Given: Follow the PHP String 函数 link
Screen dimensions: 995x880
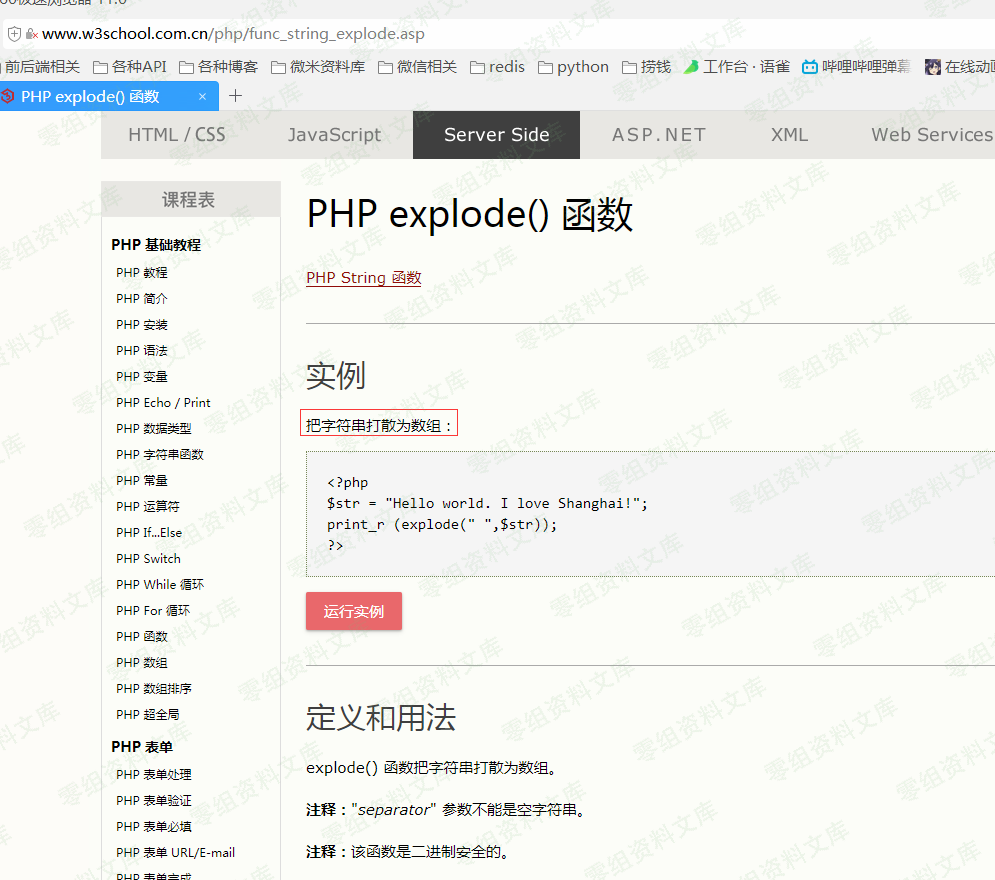Looking at the screenshot, I should coord(364,278).
